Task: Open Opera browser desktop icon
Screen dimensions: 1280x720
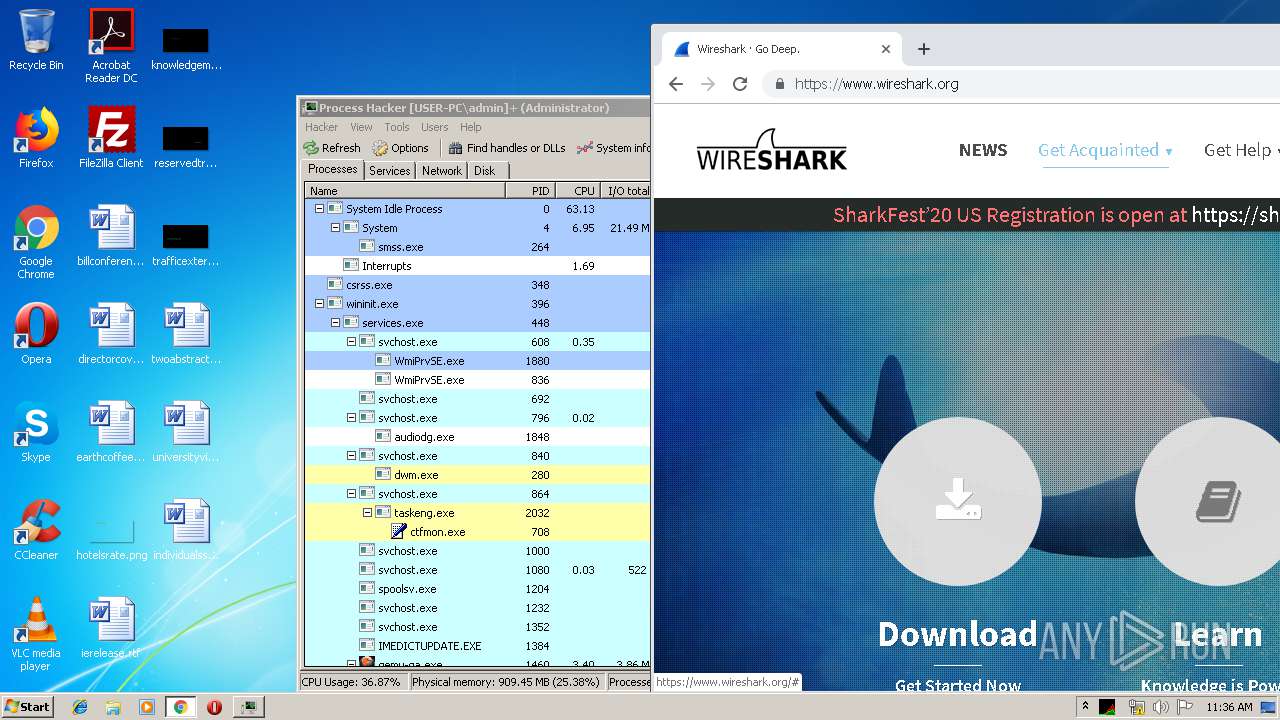Action: coord(36,334)
